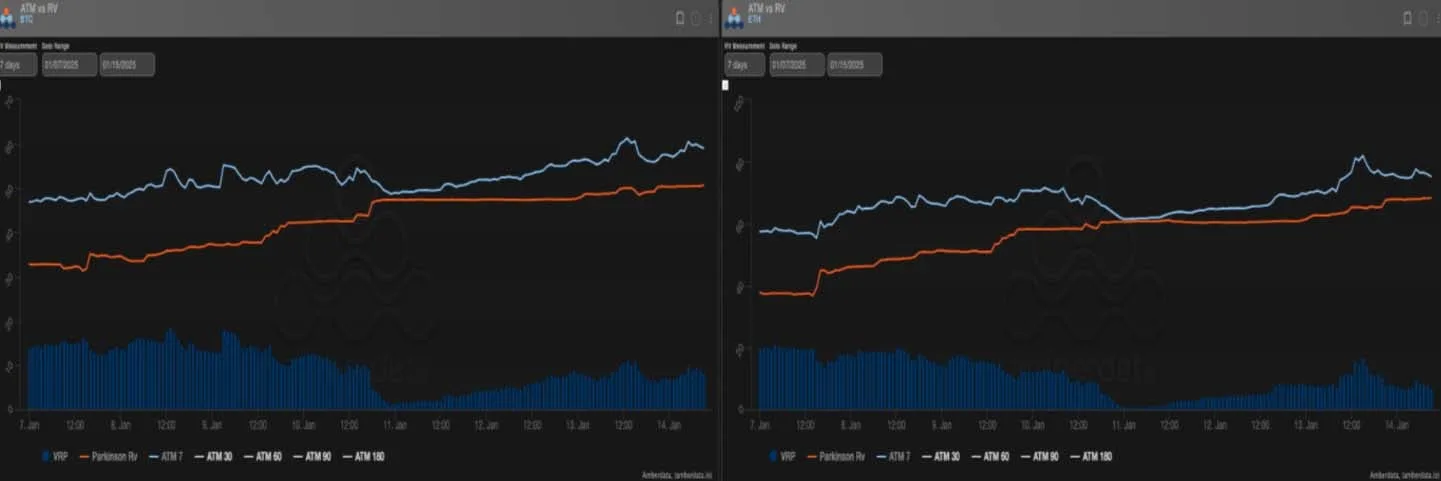This screenshot has width=1441, height=481.
Task: Click the BTC panel bookmark icon
Action: 680,18
